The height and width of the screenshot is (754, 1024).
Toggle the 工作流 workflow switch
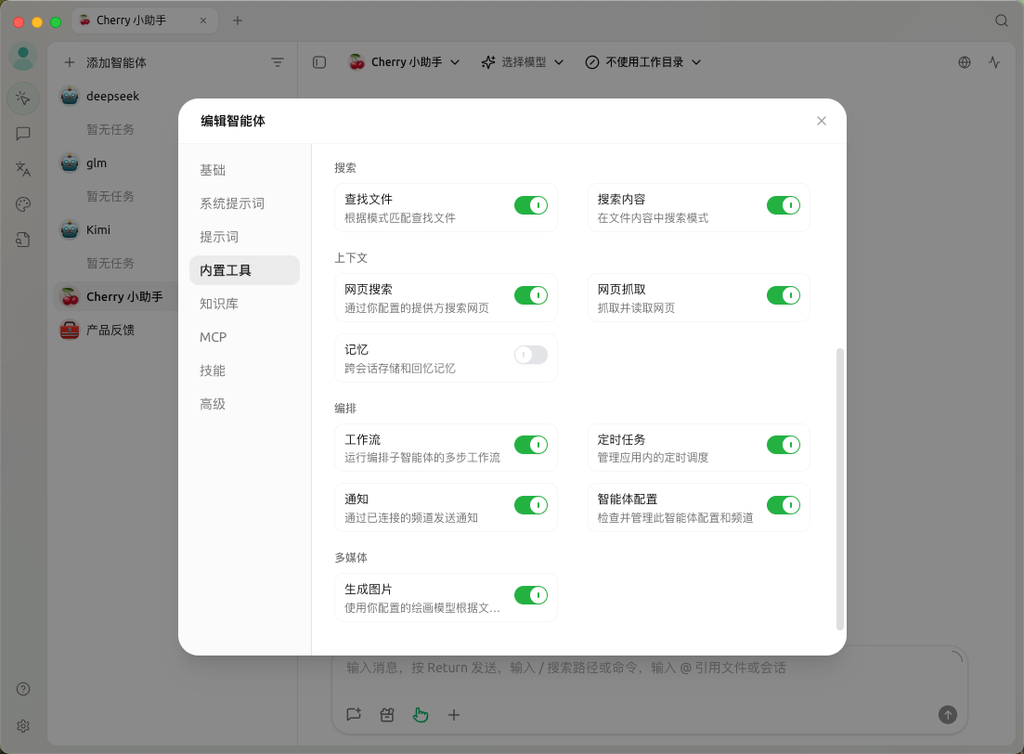coord(530,445)
